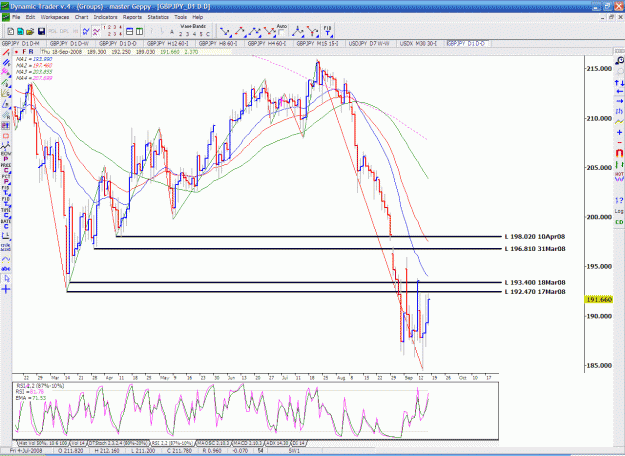Open the RSI 2.2 indicator tab

(172, 443)
